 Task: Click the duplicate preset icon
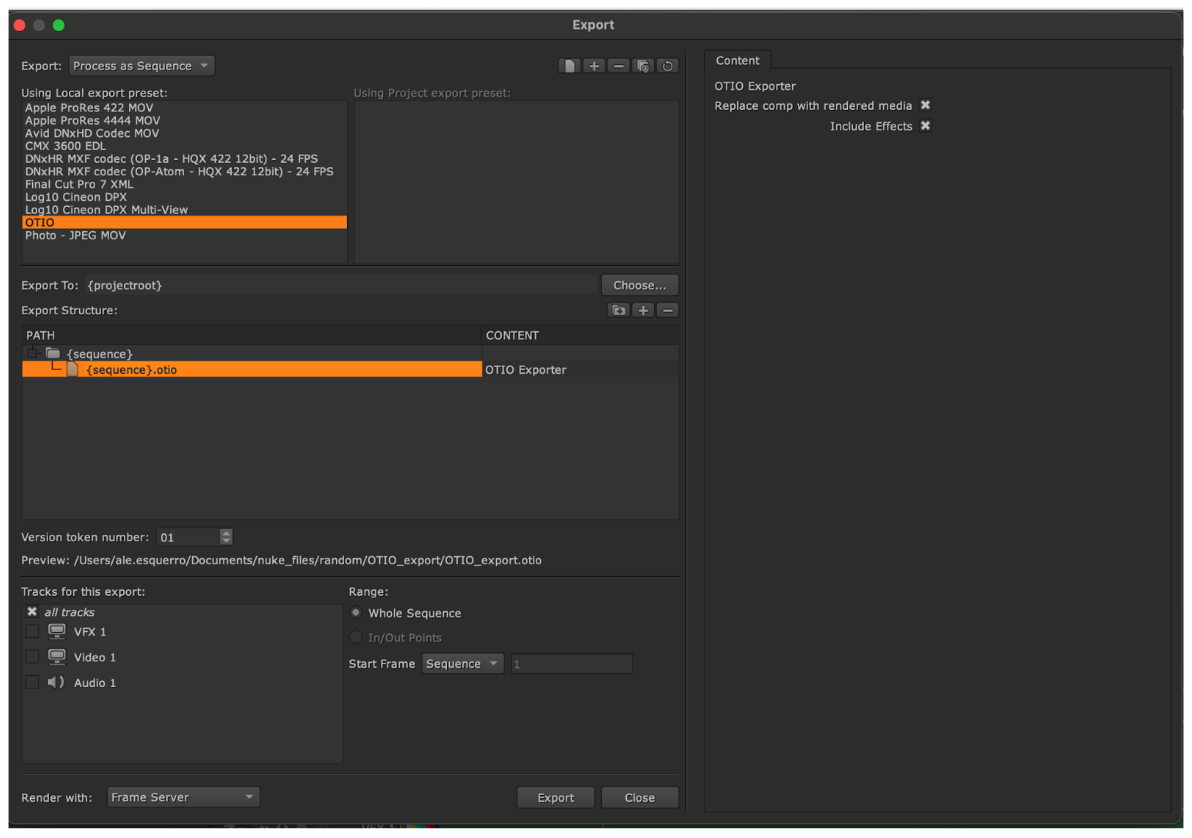point(644,66)
